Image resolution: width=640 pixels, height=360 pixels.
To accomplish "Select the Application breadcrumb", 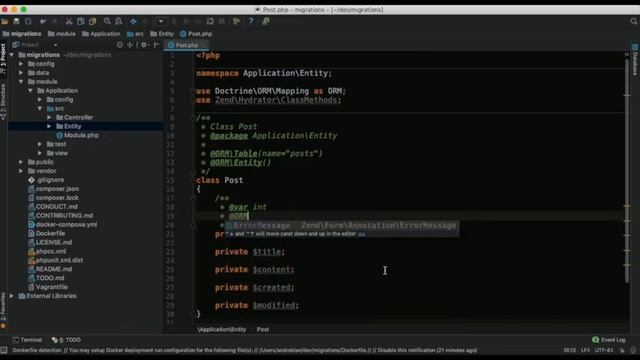I will 101,34.
